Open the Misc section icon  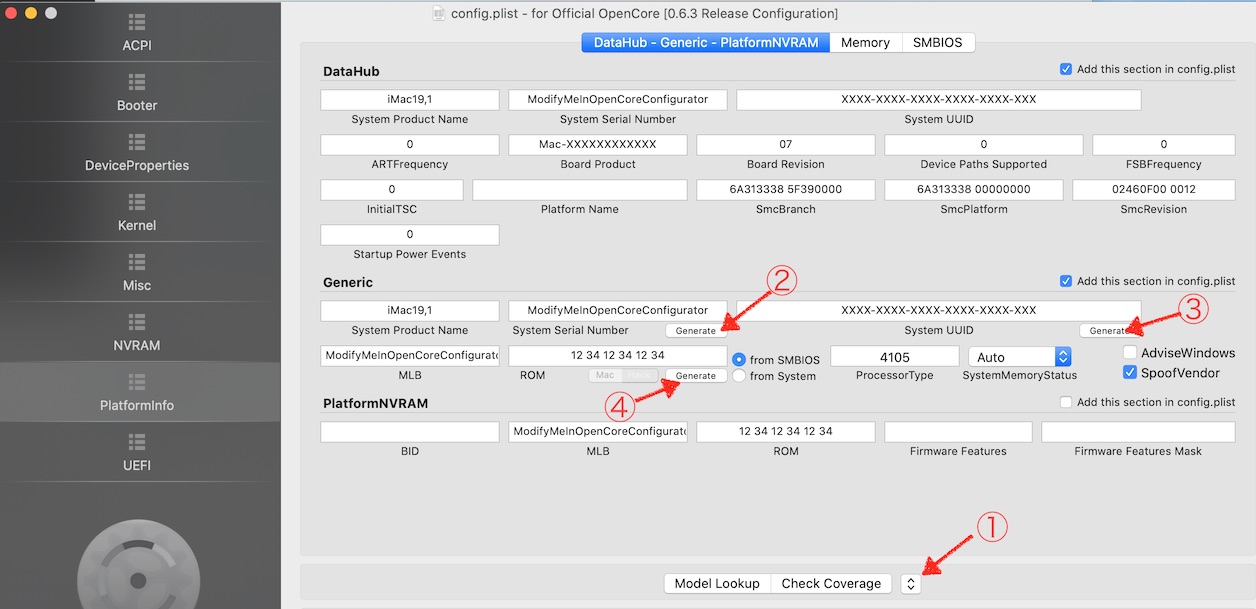137,261
